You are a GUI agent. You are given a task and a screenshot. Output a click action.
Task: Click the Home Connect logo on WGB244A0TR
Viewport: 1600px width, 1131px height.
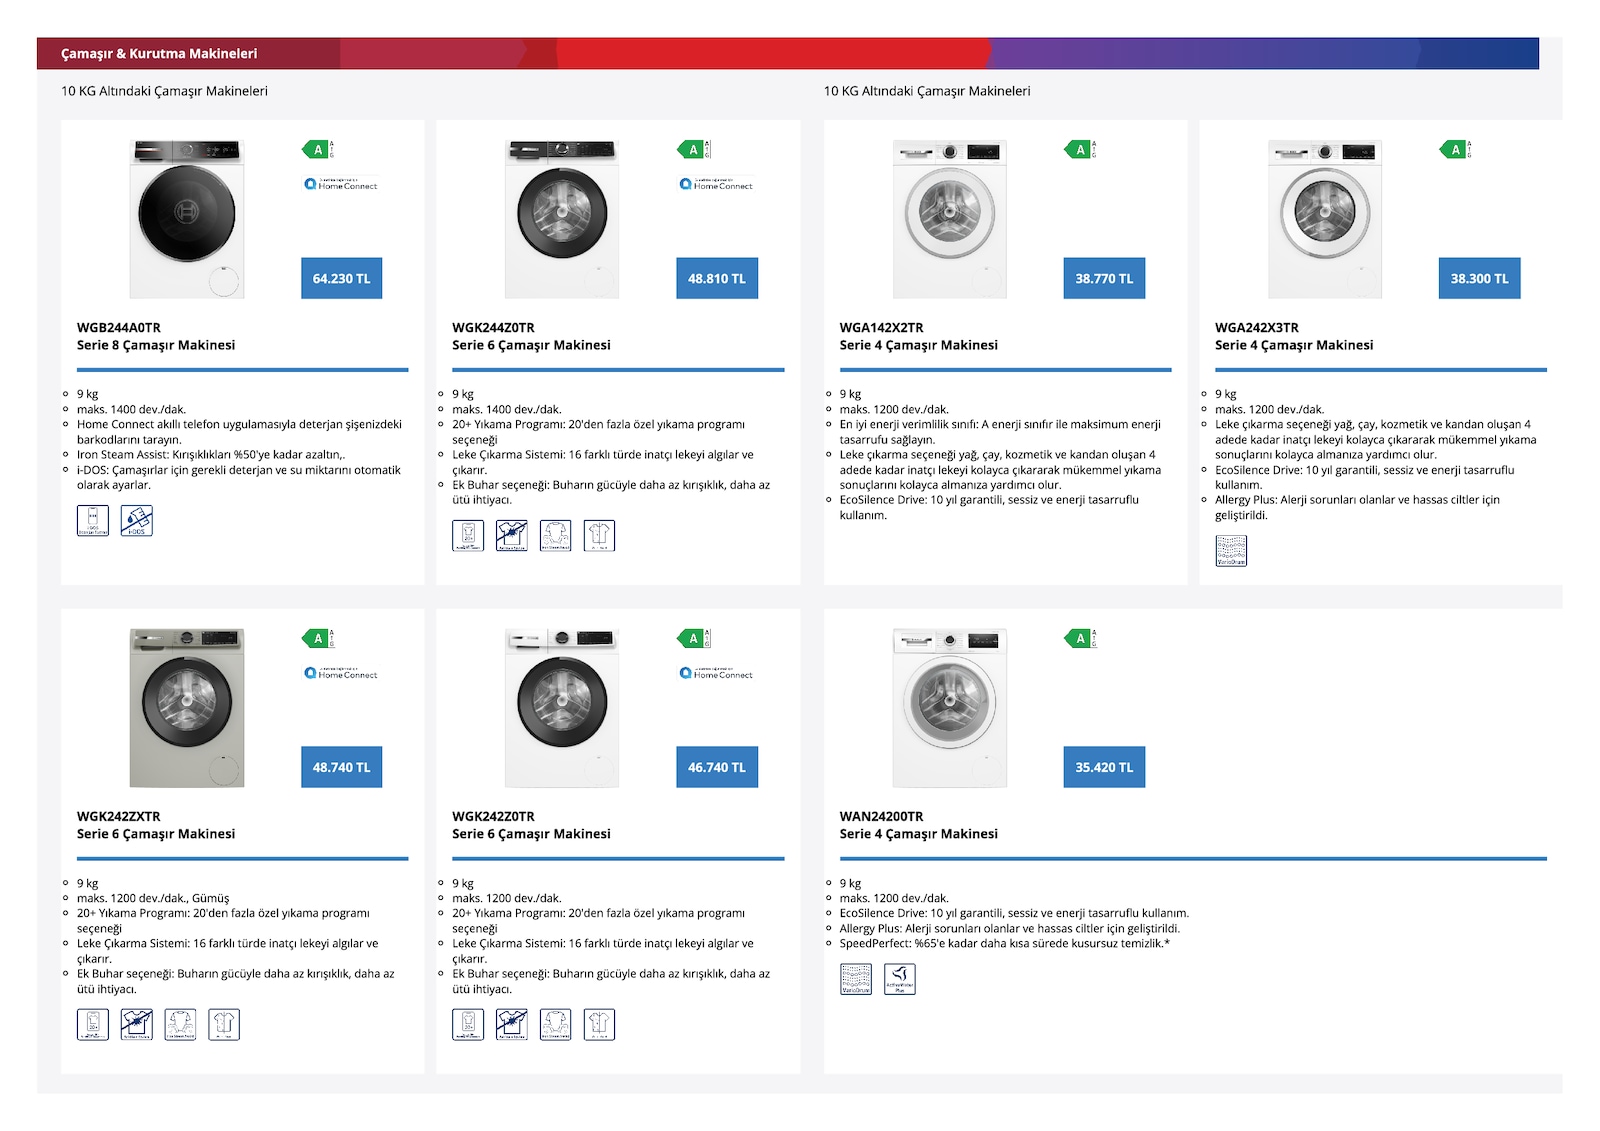pyautogui.click(x=341, y=184)
